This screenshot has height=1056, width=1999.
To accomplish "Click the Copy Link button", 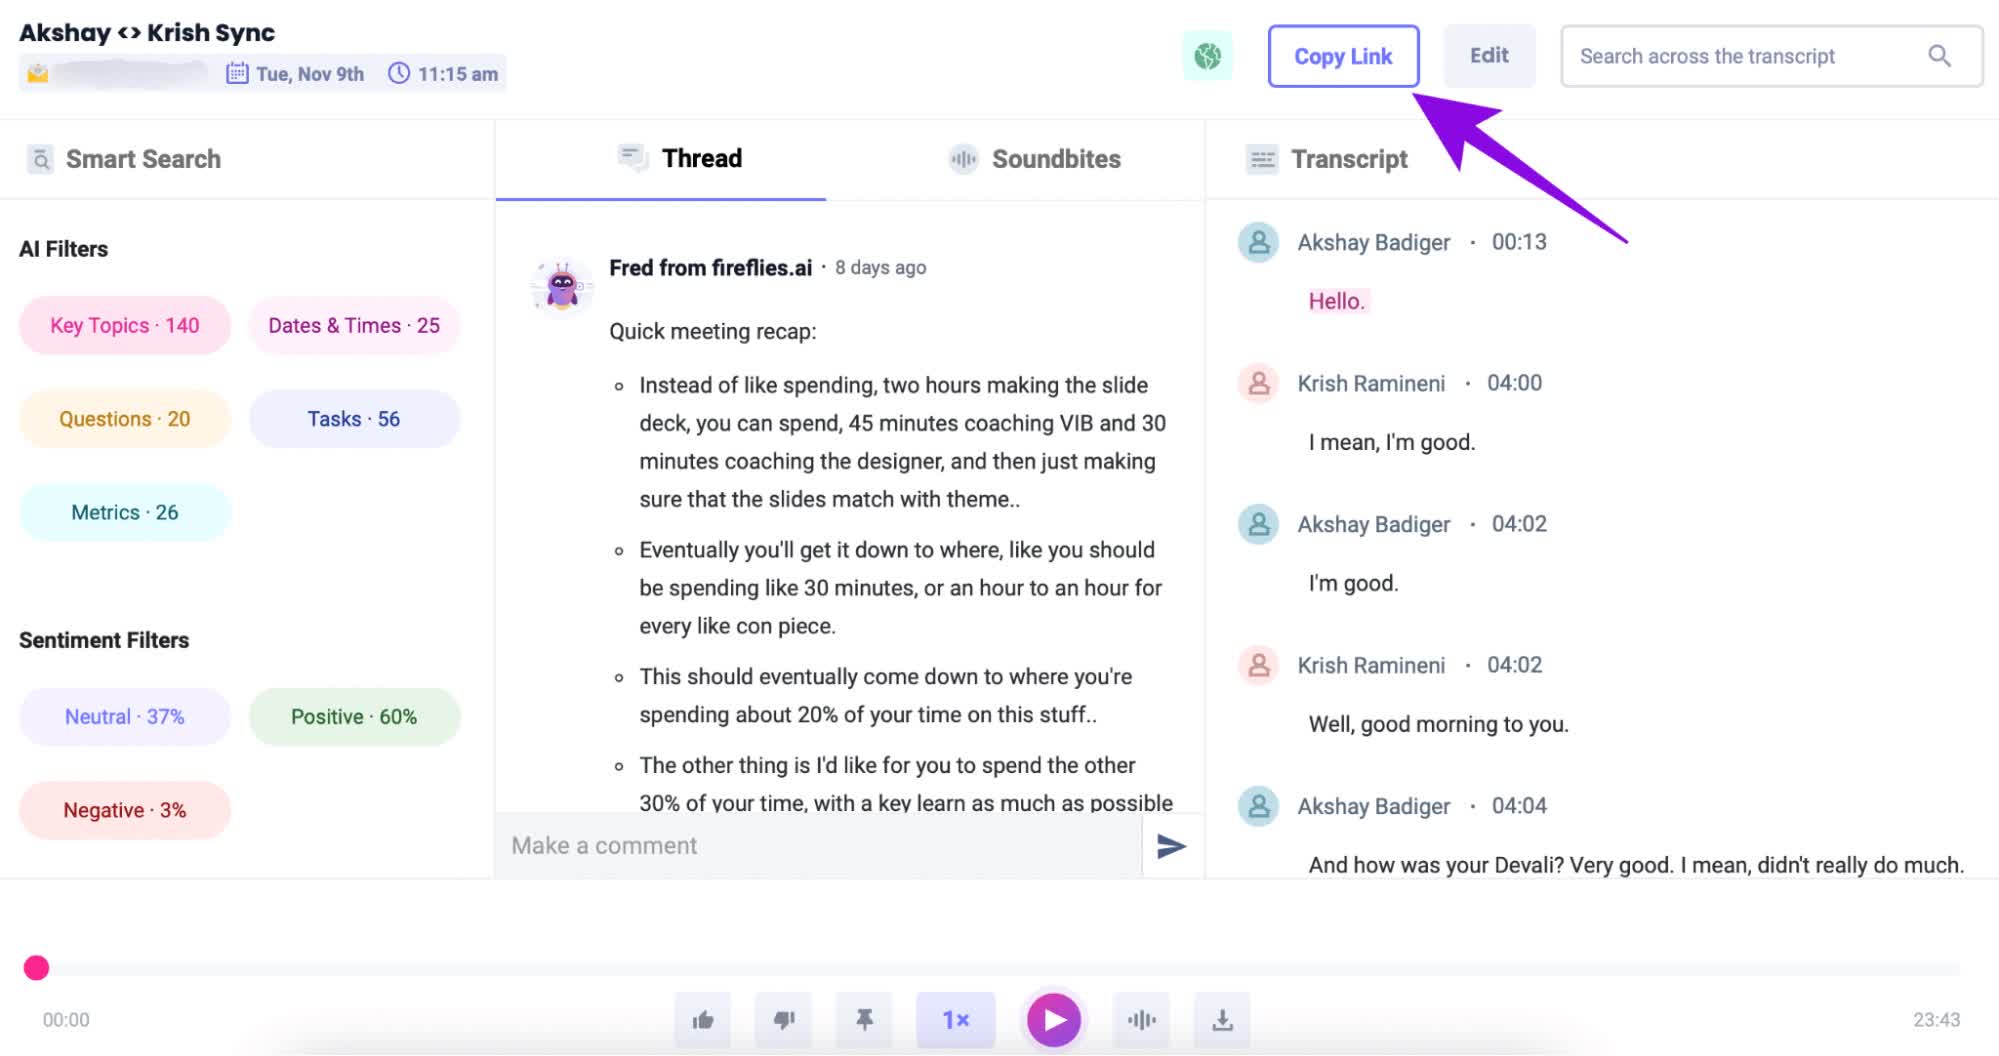I will [x=1343, y=56].
